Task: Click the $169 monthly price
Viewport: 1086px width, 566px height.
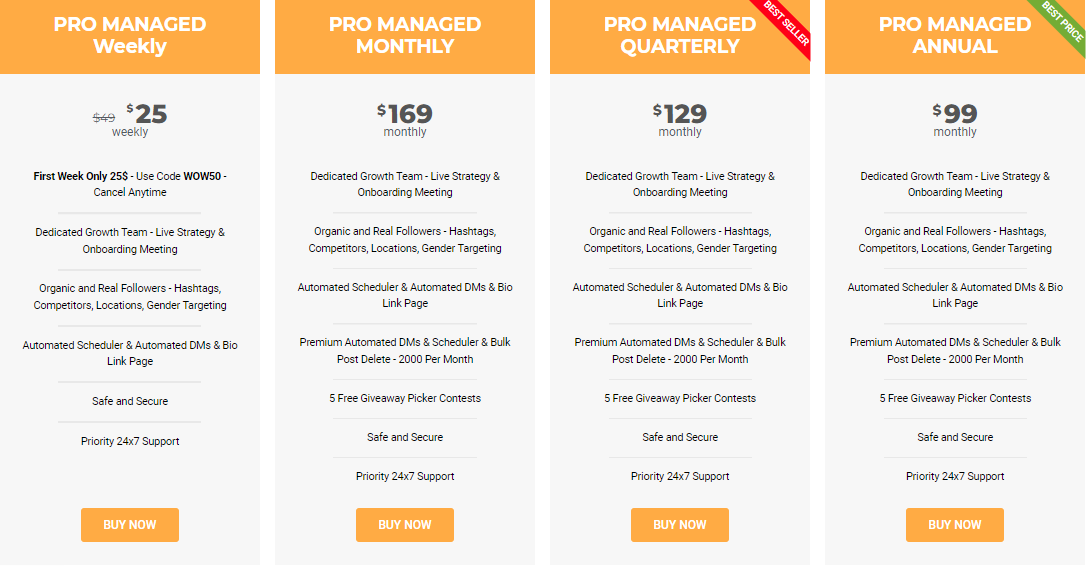Action: point(405,114)
